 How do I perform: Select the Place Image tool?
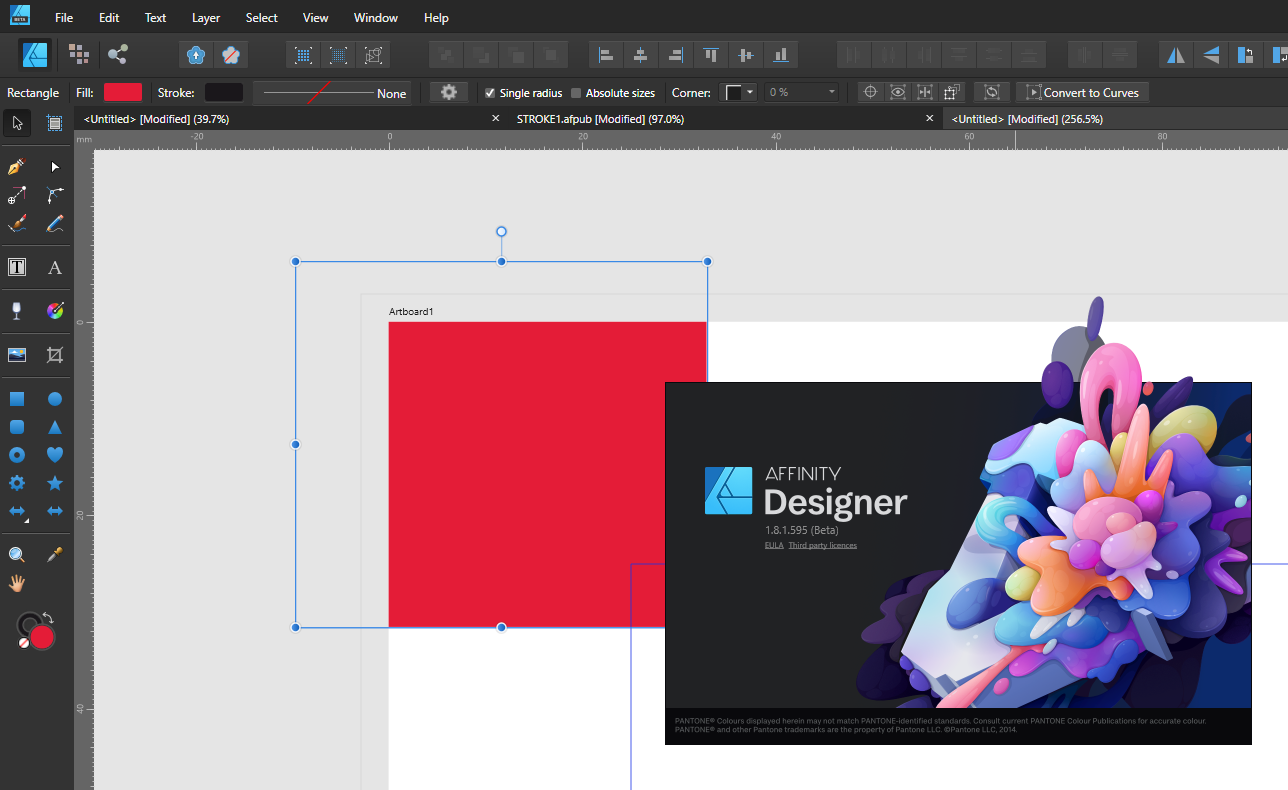(17, 355)
